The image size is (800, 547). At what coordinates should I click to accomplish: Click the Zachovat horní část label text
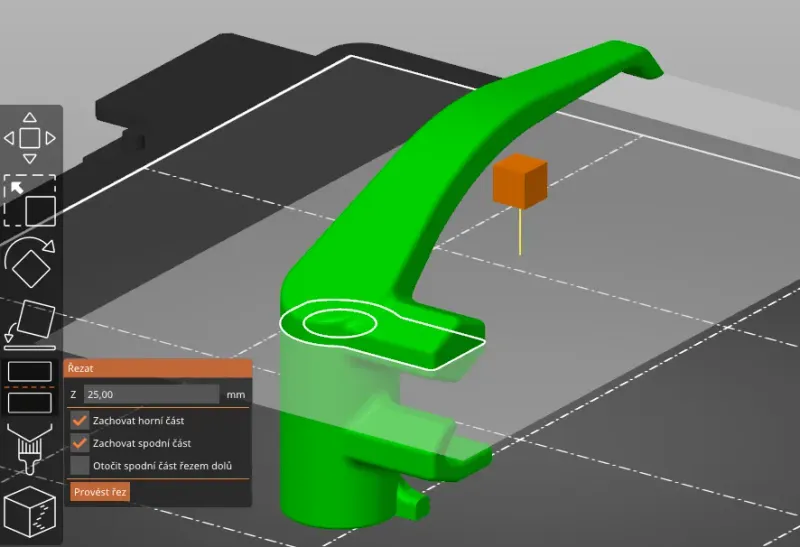pos(138,421)
